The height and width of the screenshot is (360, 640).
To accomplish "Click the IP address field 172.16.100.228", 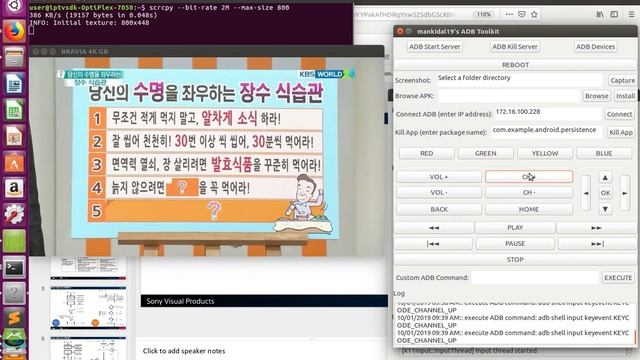I will point(547,114).
